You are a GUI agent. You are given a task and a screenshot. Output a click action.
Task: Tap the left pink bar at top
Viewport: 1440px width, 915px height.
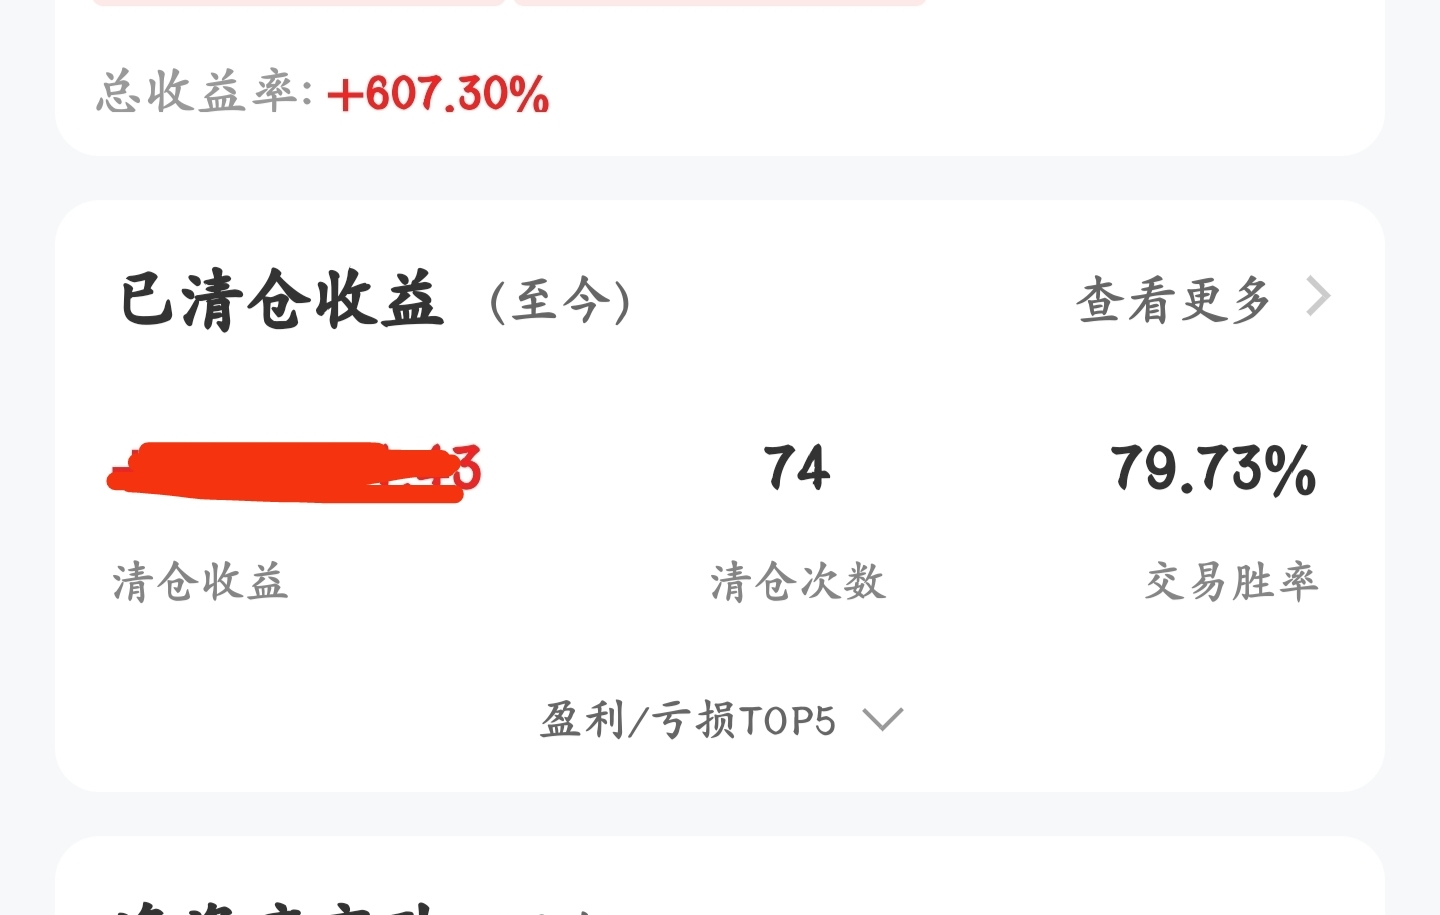point(298,3)
